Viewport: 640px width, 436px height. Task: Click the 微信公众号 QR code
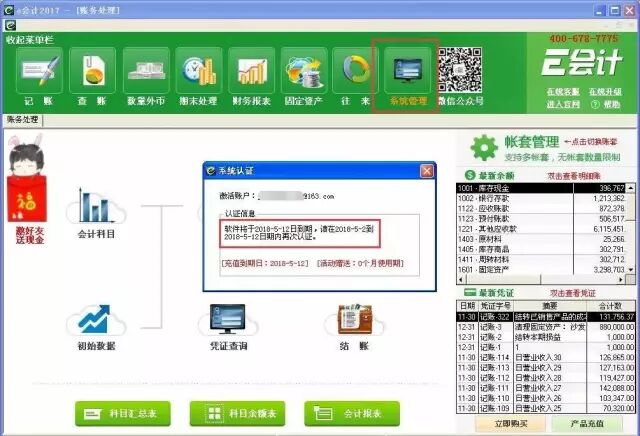pyautogui.click(x=460, y=70)
